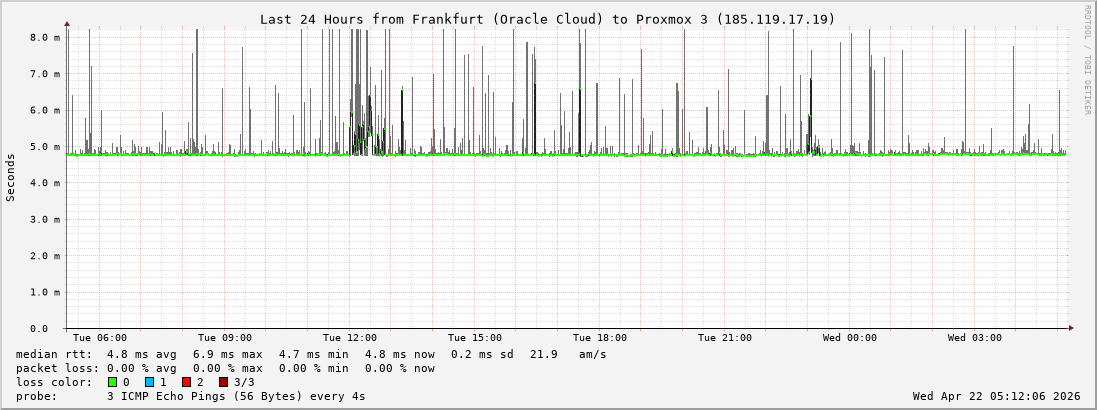Select the Tue 18:00 time axis label
Screen dimensions: 1097x410
(600, 338)
